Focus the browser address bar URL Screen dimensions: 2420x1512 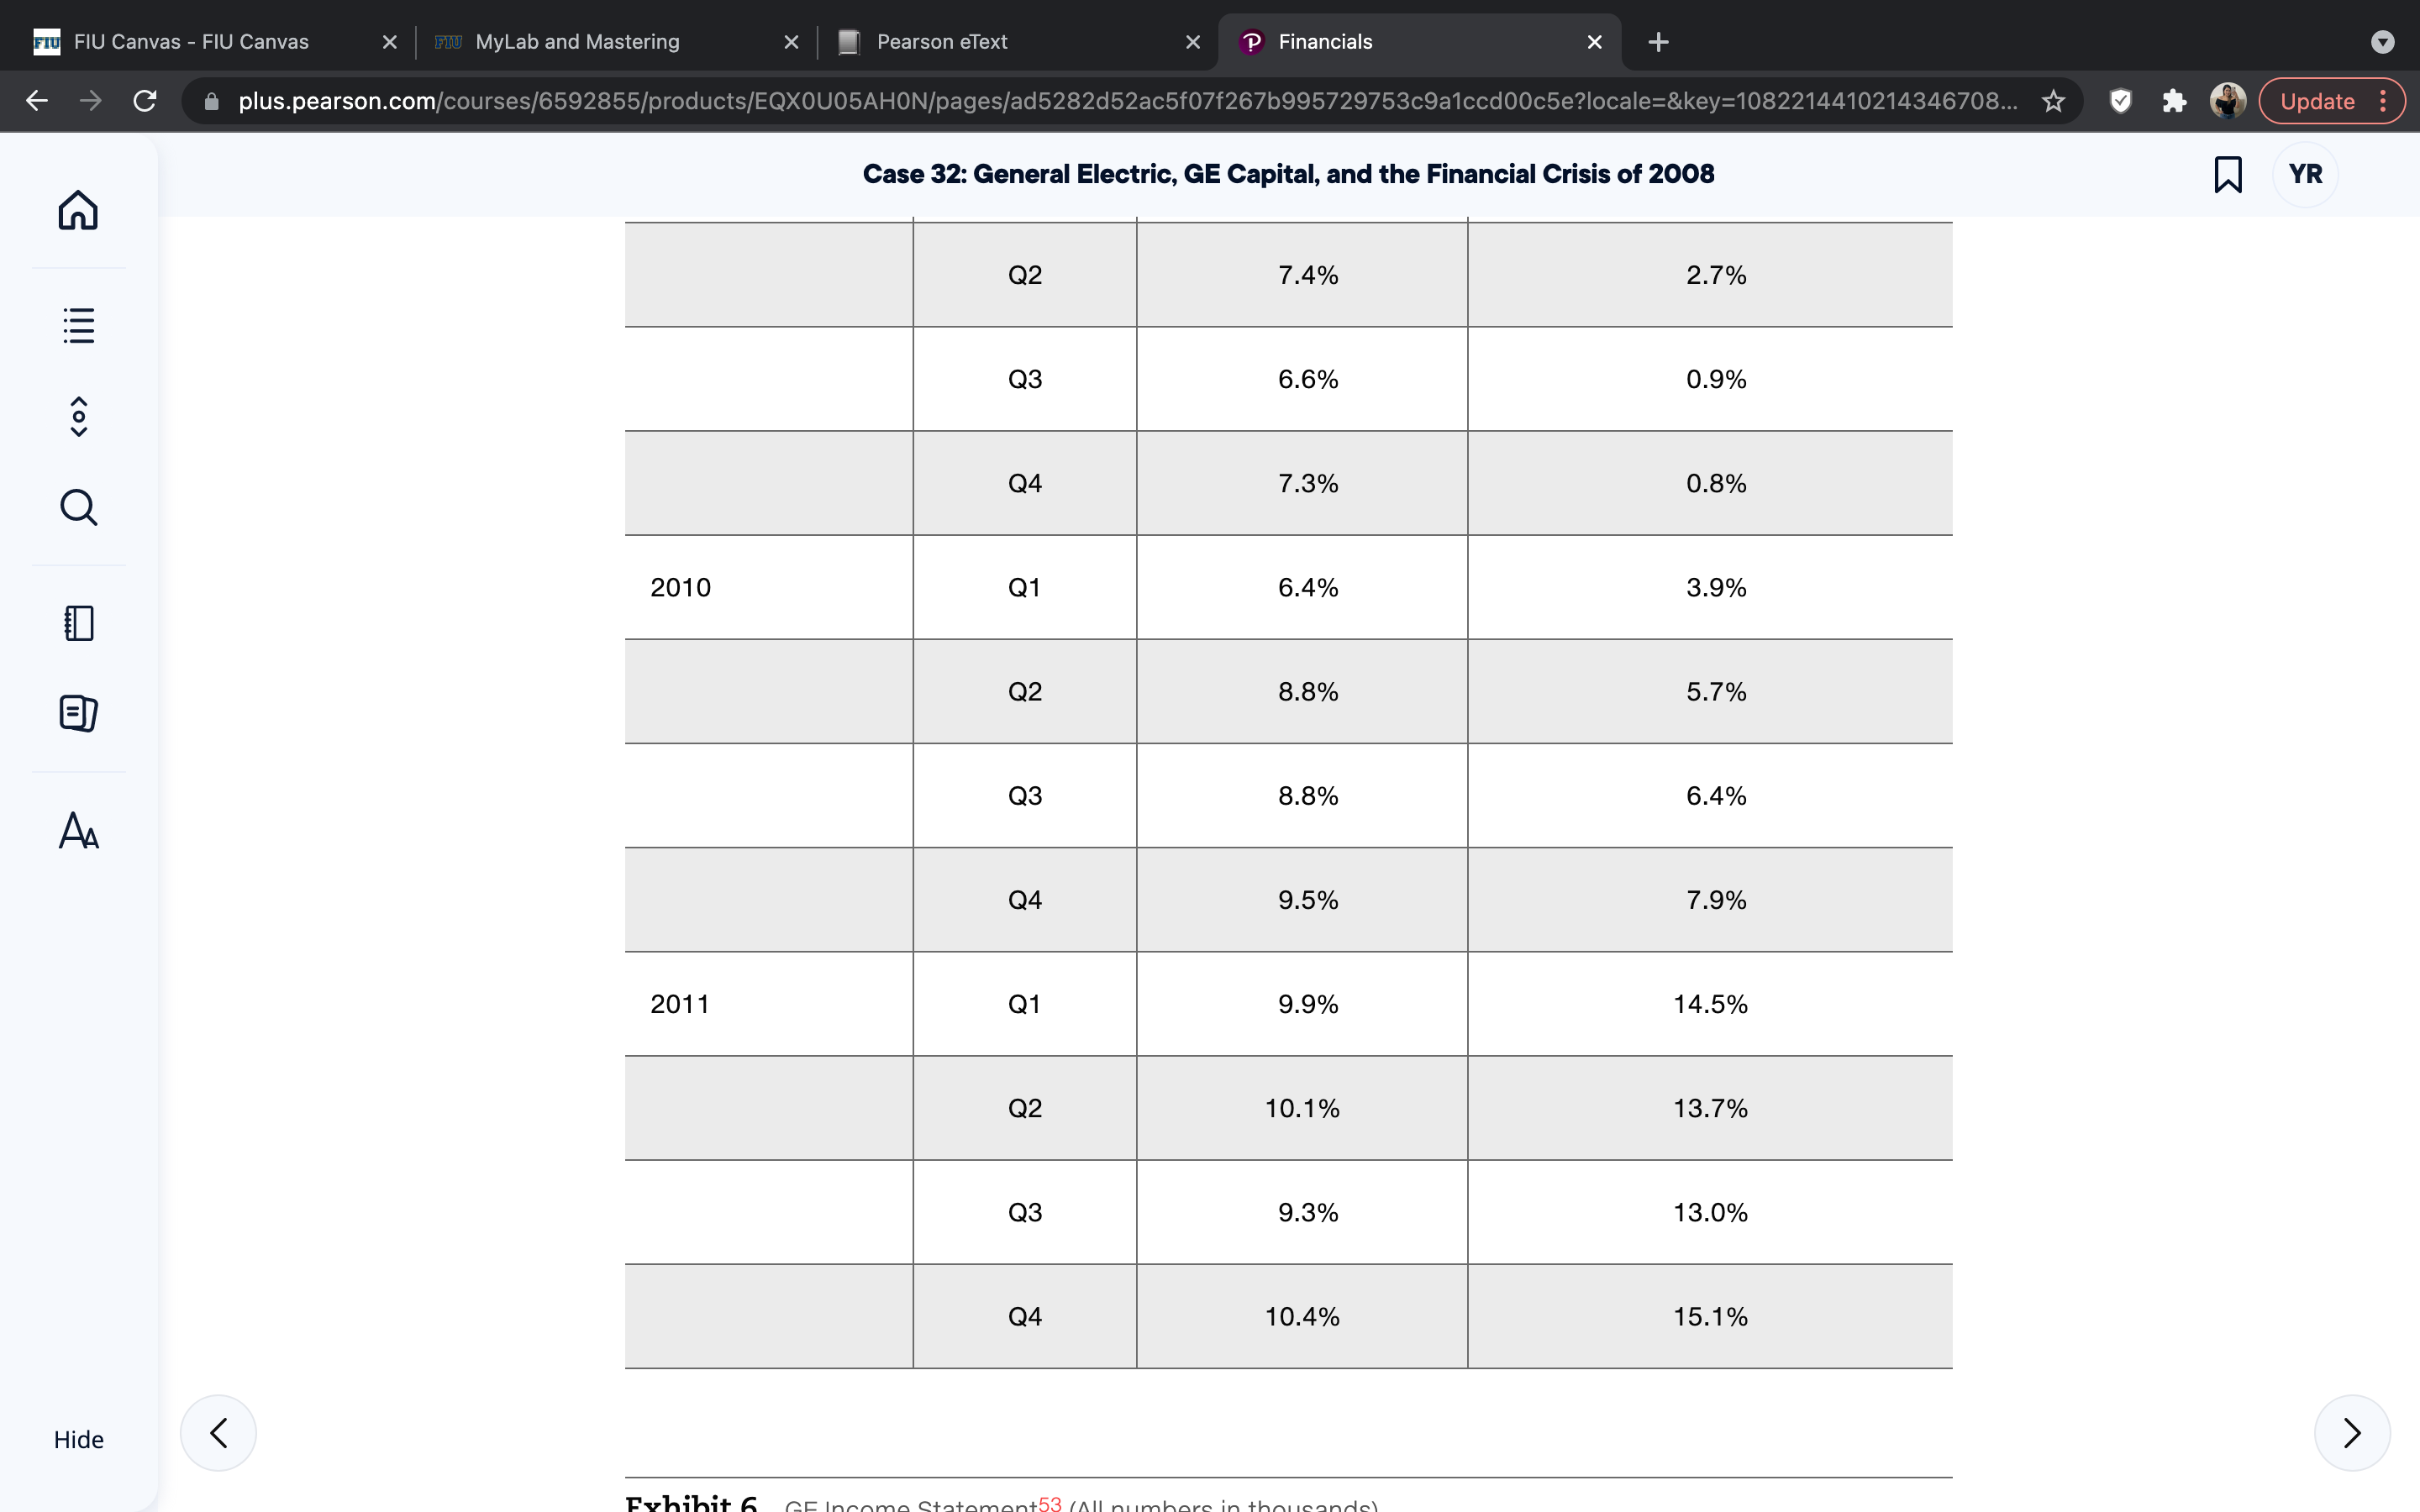tap(1126, 101)
